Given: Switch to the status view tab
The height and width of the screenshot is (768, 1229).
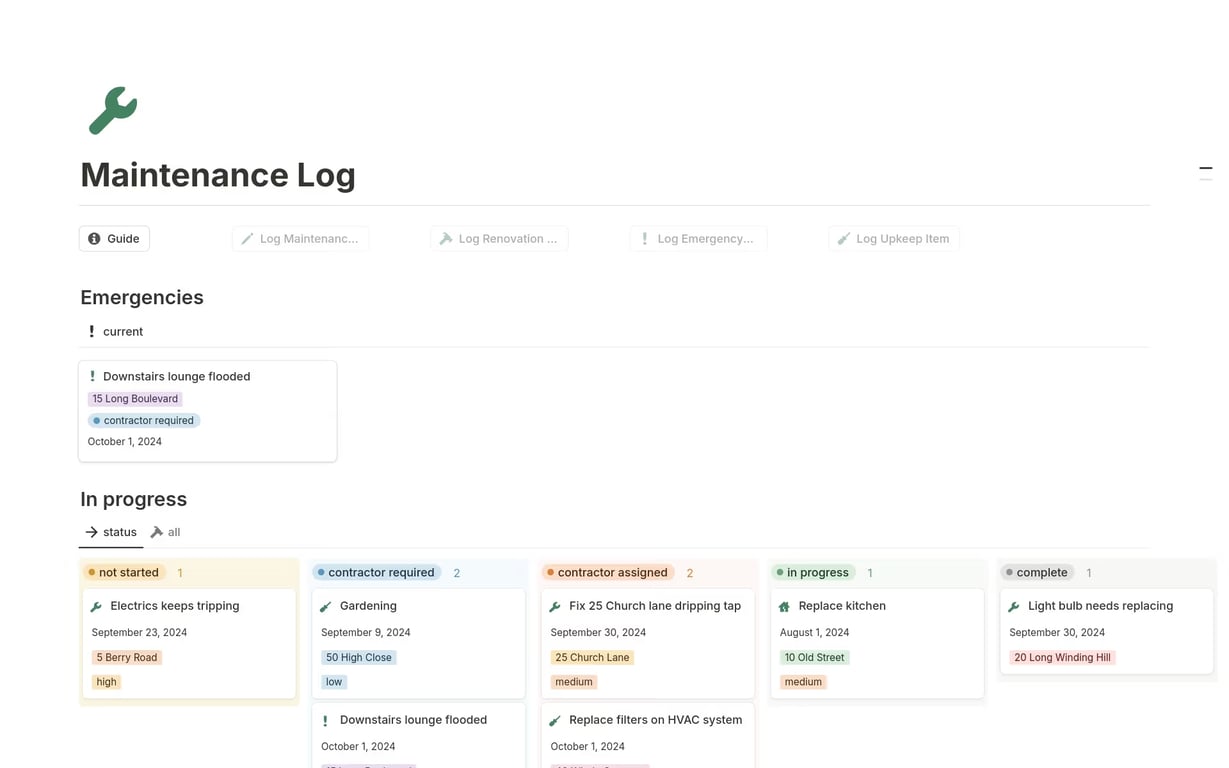Looking at the screenshot, I should click(x=111, y=533).
